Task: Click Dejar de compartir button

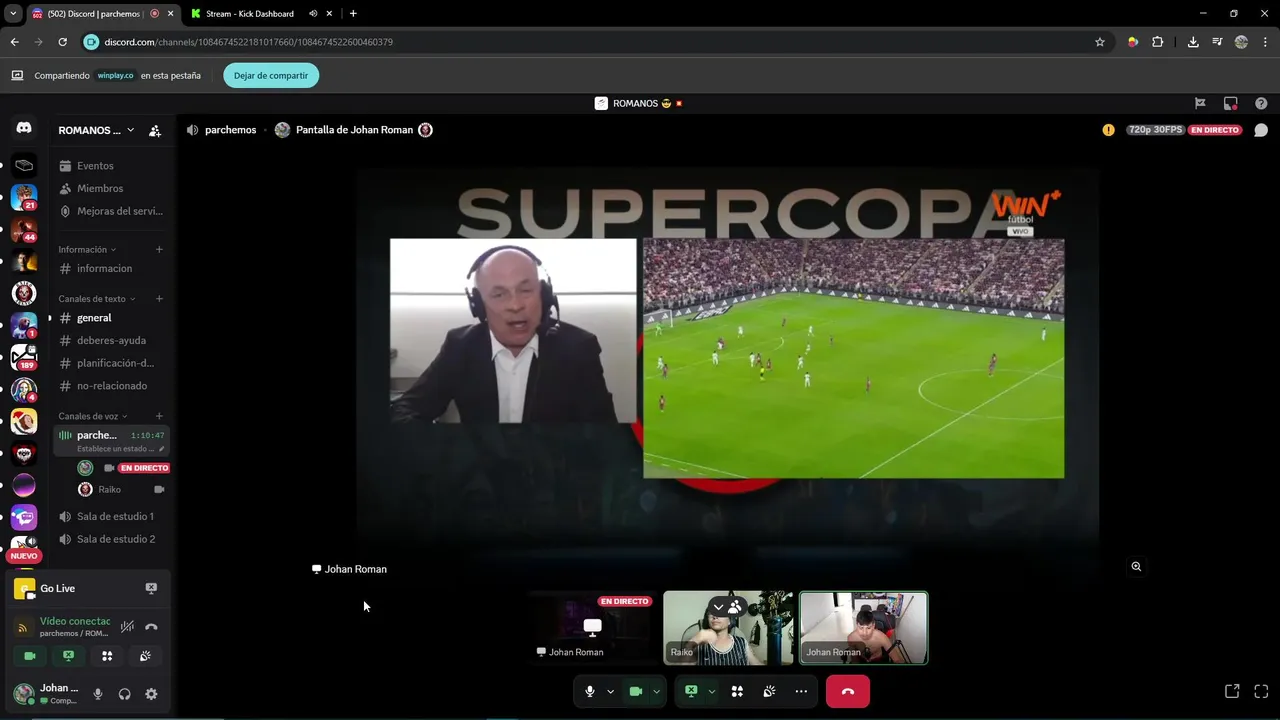Action: coord(271,75)
